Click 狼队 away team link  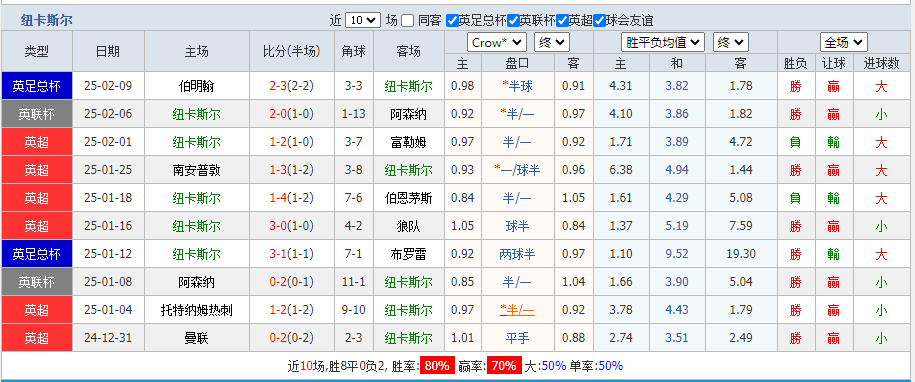pyautogui.click(x=408, y=226)
